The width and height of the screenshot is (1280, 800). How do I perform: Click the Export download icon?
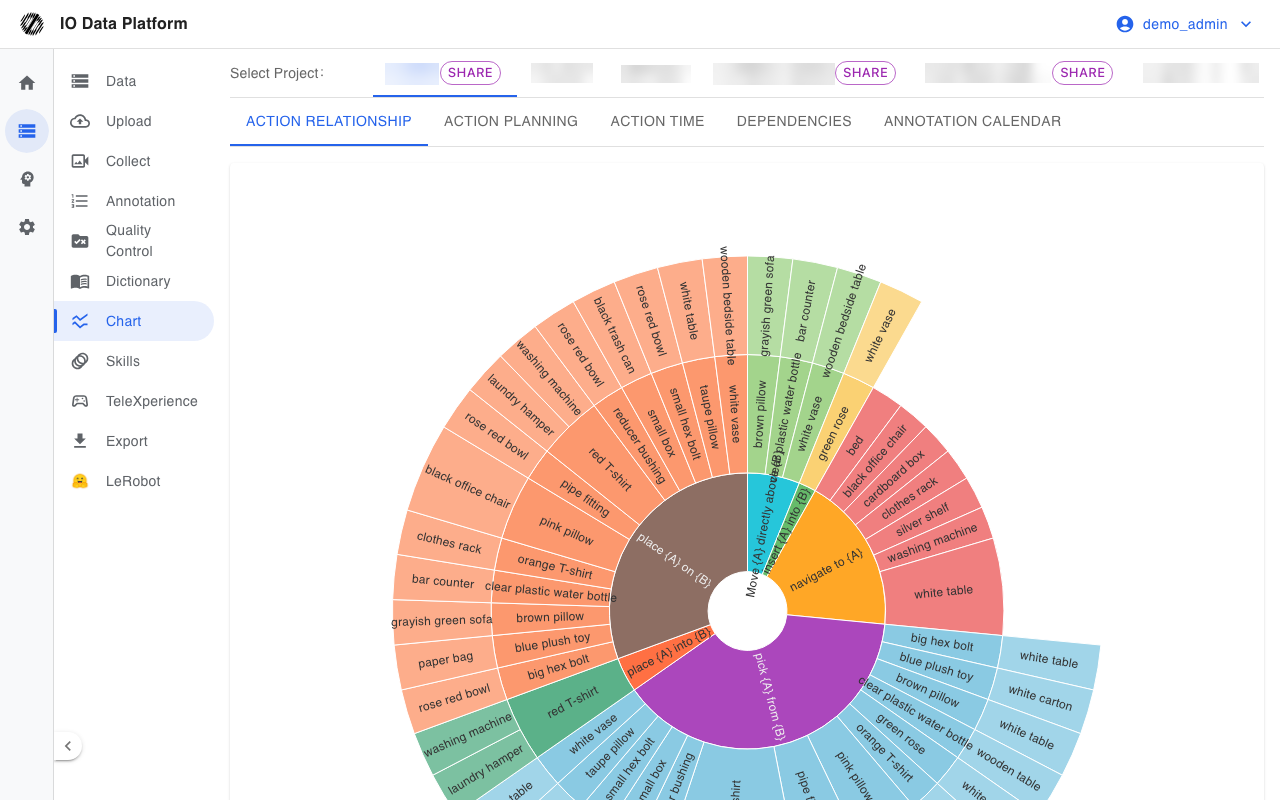coord(80,441)
